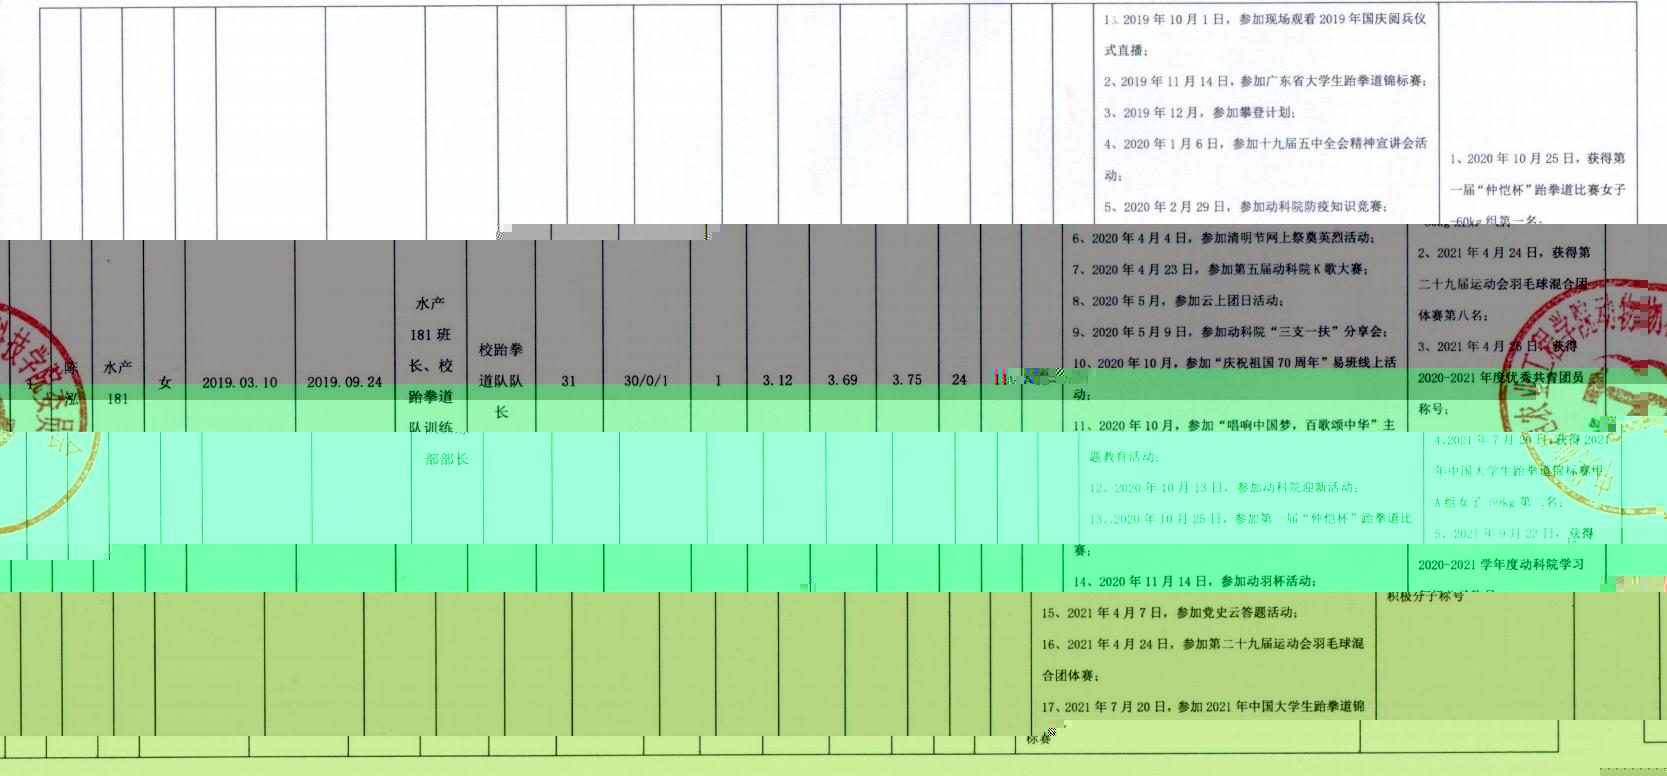Select award '4、2021年7月20日,获得2021' line
Viewport: 1667px width, 776px height.
pyautogui.click(x=1523, y=440)
